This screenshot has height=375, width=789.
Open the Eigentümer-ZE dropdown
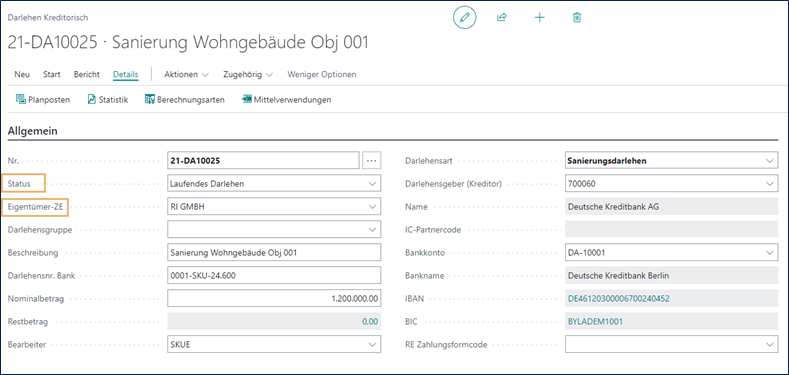pos(372,206)
